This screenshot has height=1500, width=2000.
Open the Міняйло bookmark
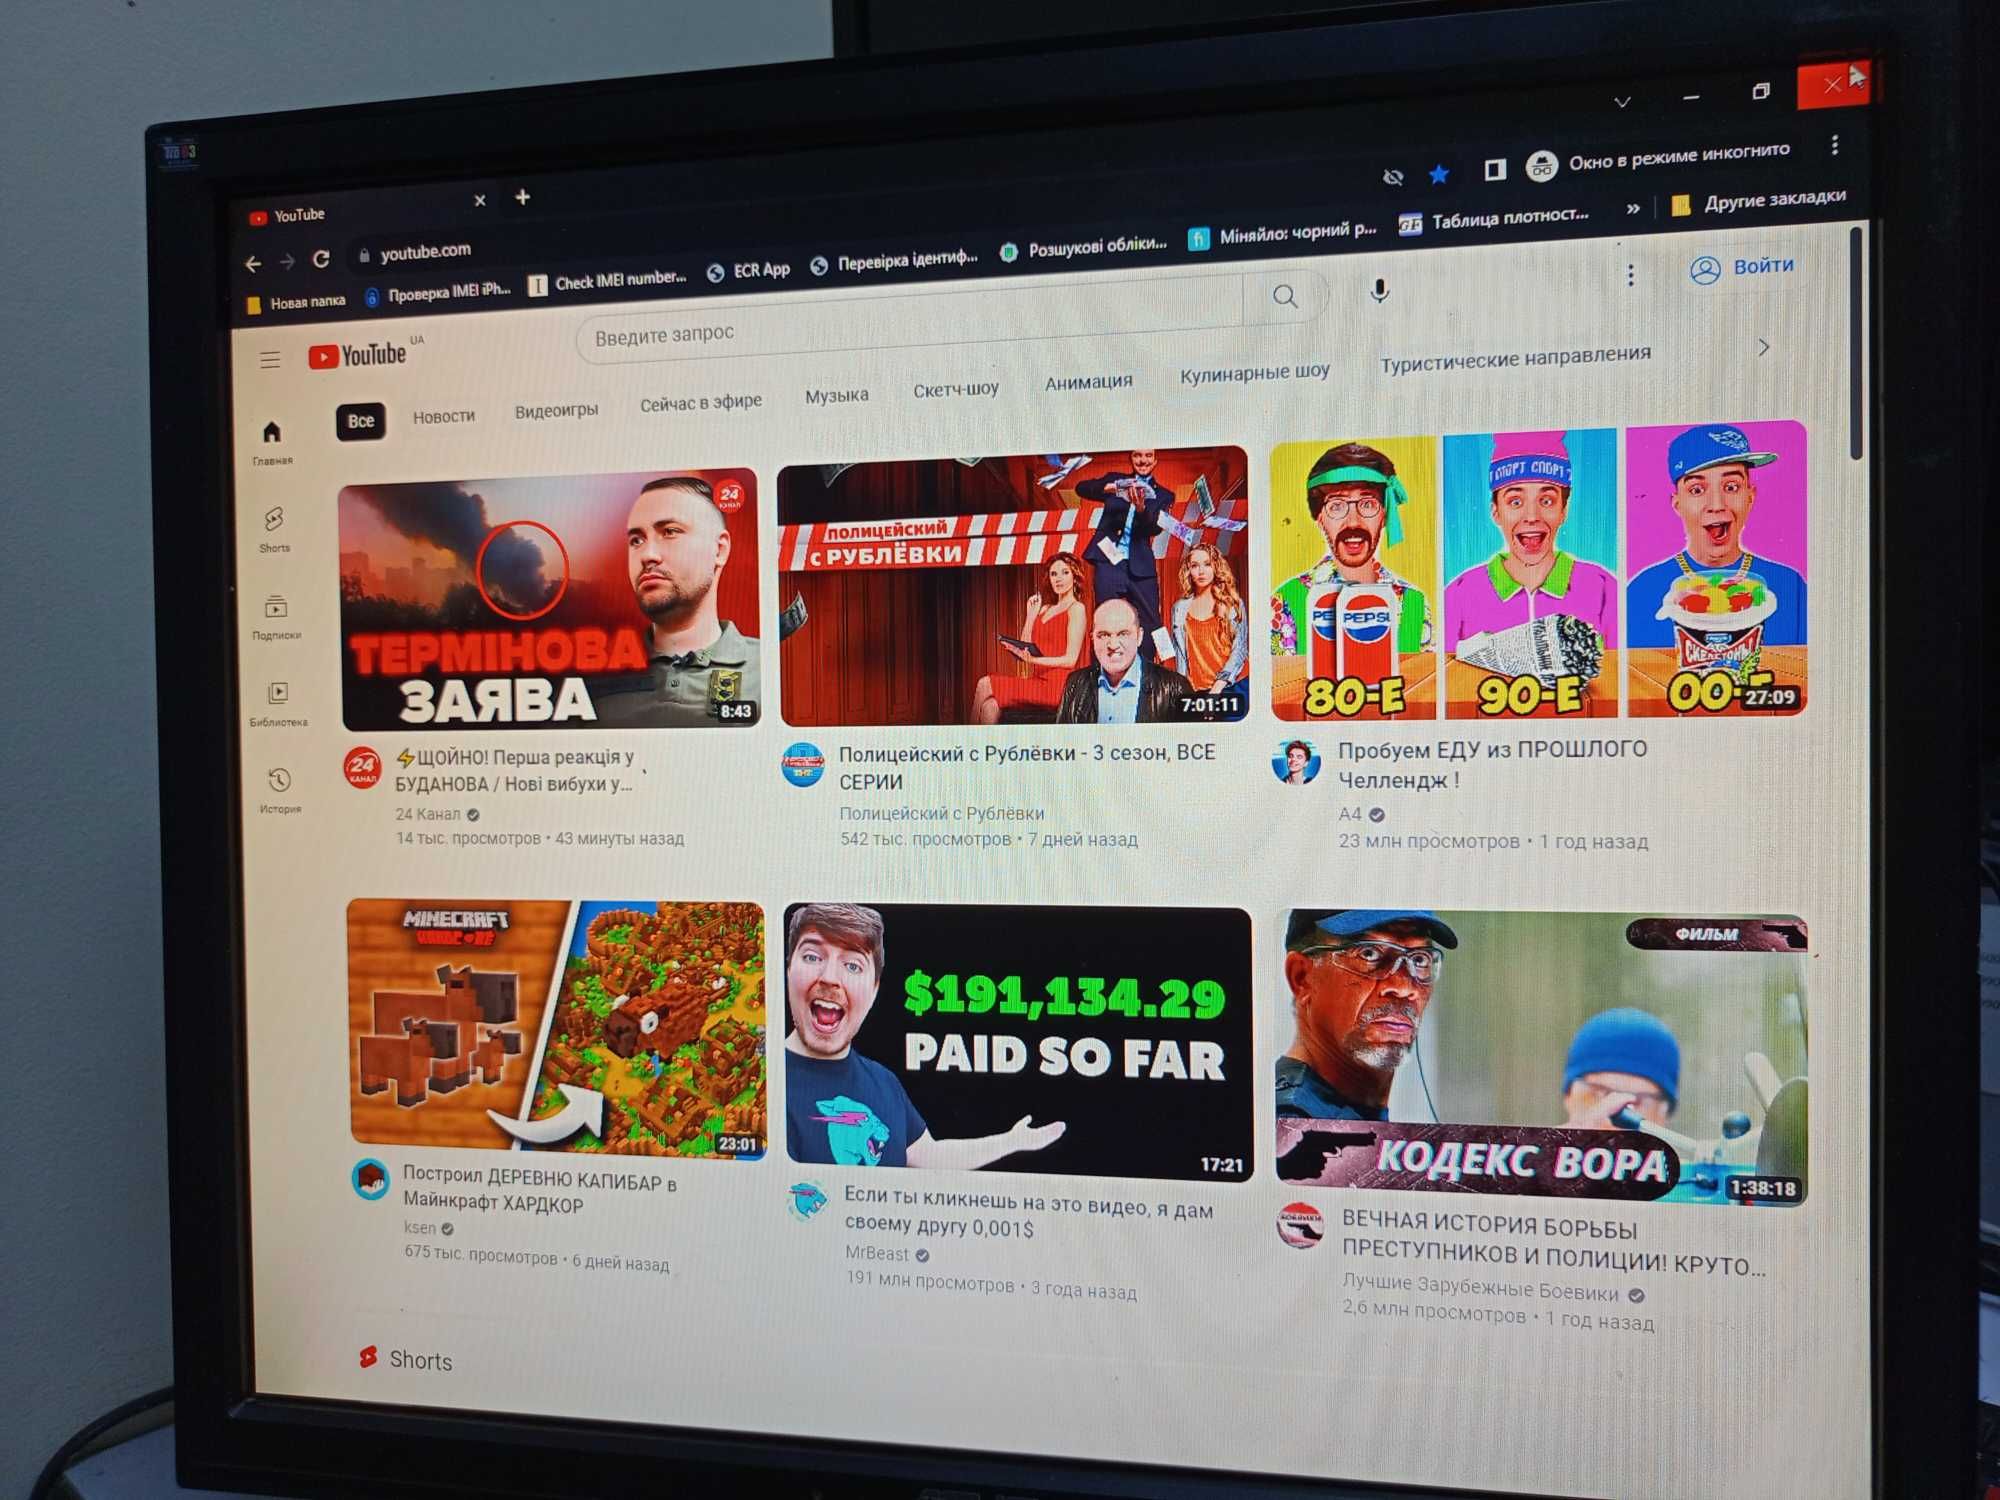click(1283, 234)
